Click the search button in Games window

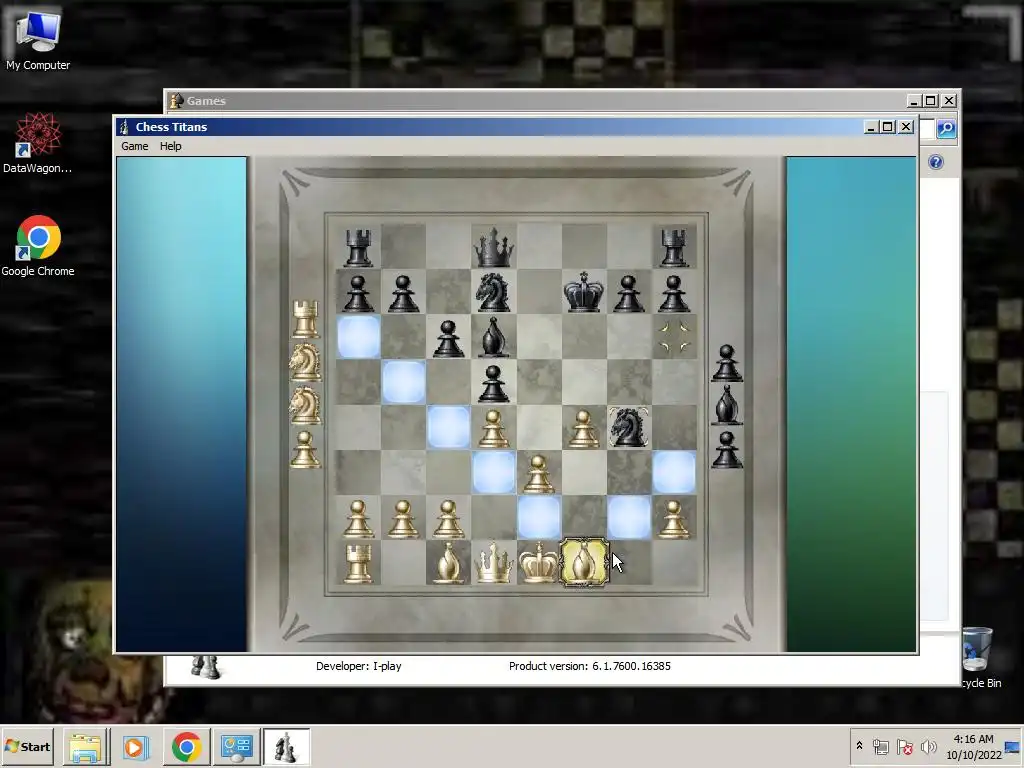pyautogui.click(x=946, y=129)
